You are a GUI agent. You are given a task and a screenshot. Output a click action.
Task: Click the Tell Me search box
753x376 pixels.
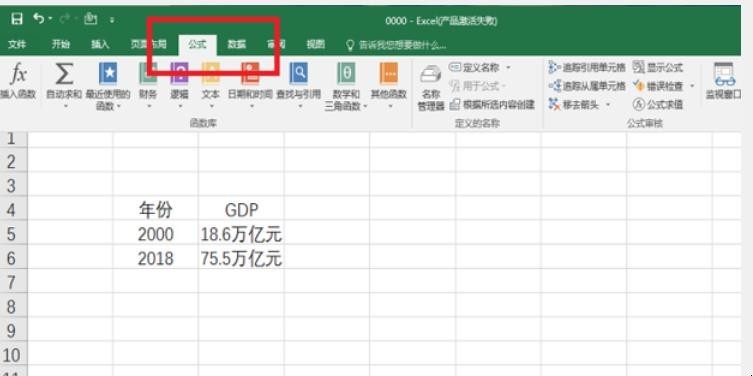click(x=396, y=45)
